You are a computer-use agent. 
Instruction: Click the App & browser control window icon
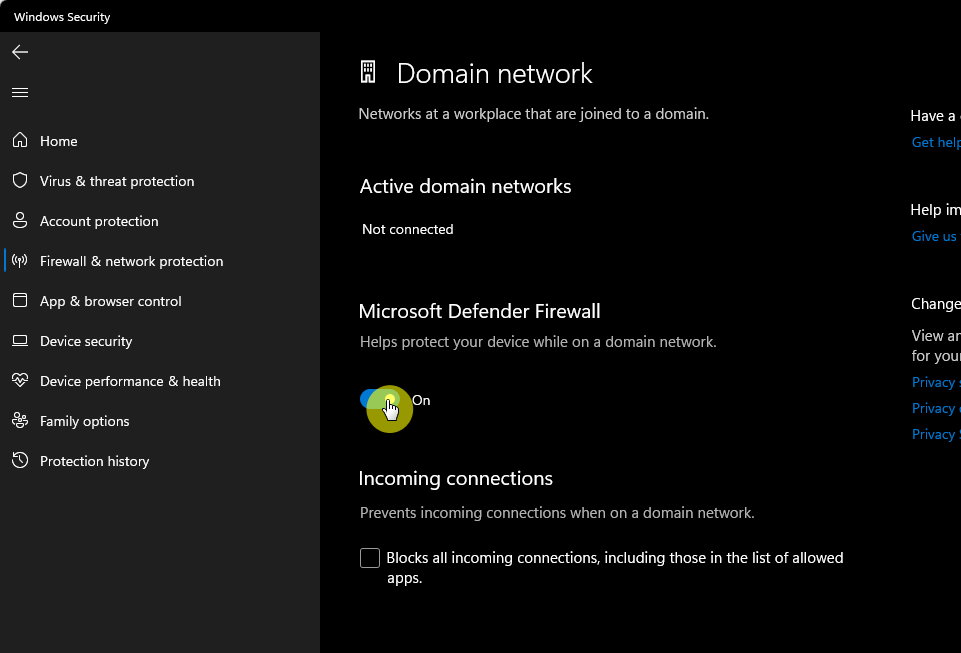(20, 300)
